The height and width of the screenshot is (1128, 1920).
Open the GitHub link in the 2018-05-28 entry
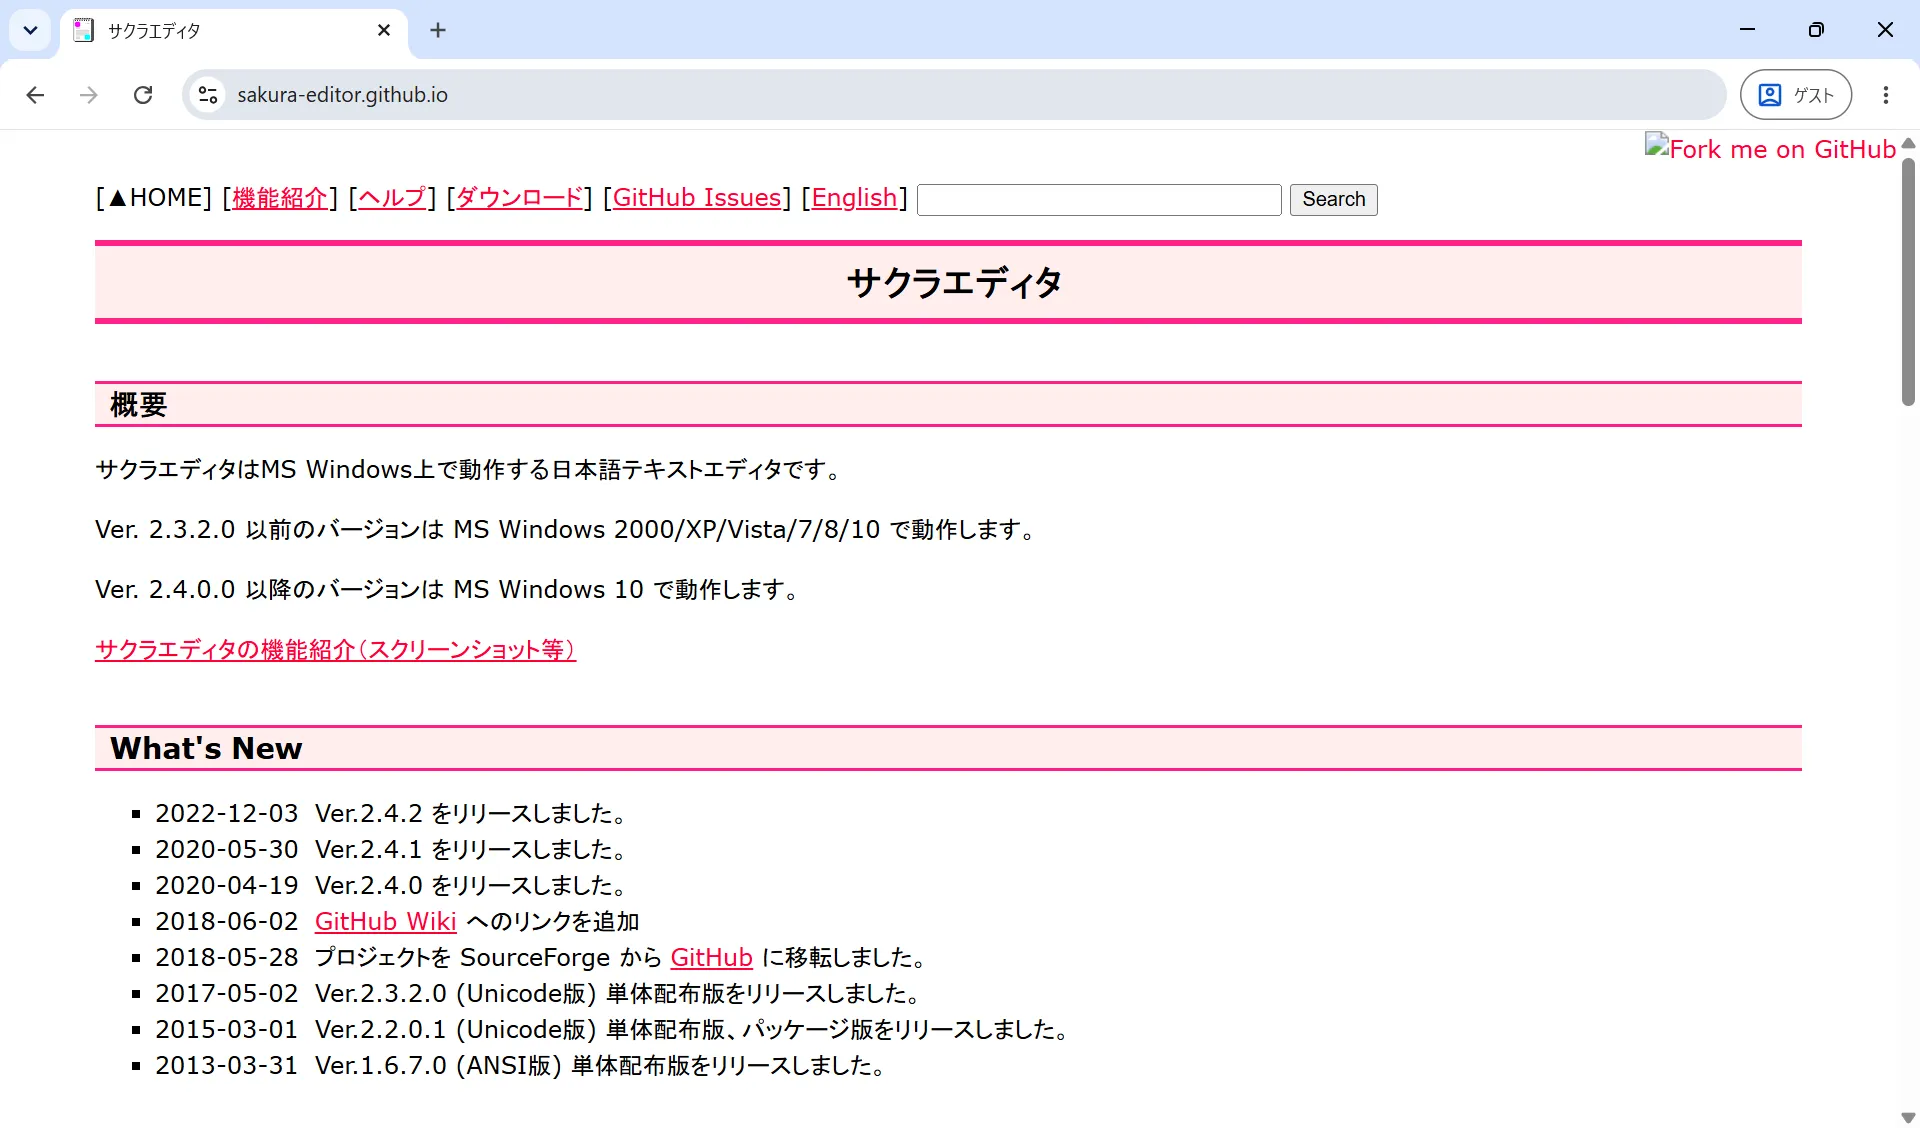point(711,958)
